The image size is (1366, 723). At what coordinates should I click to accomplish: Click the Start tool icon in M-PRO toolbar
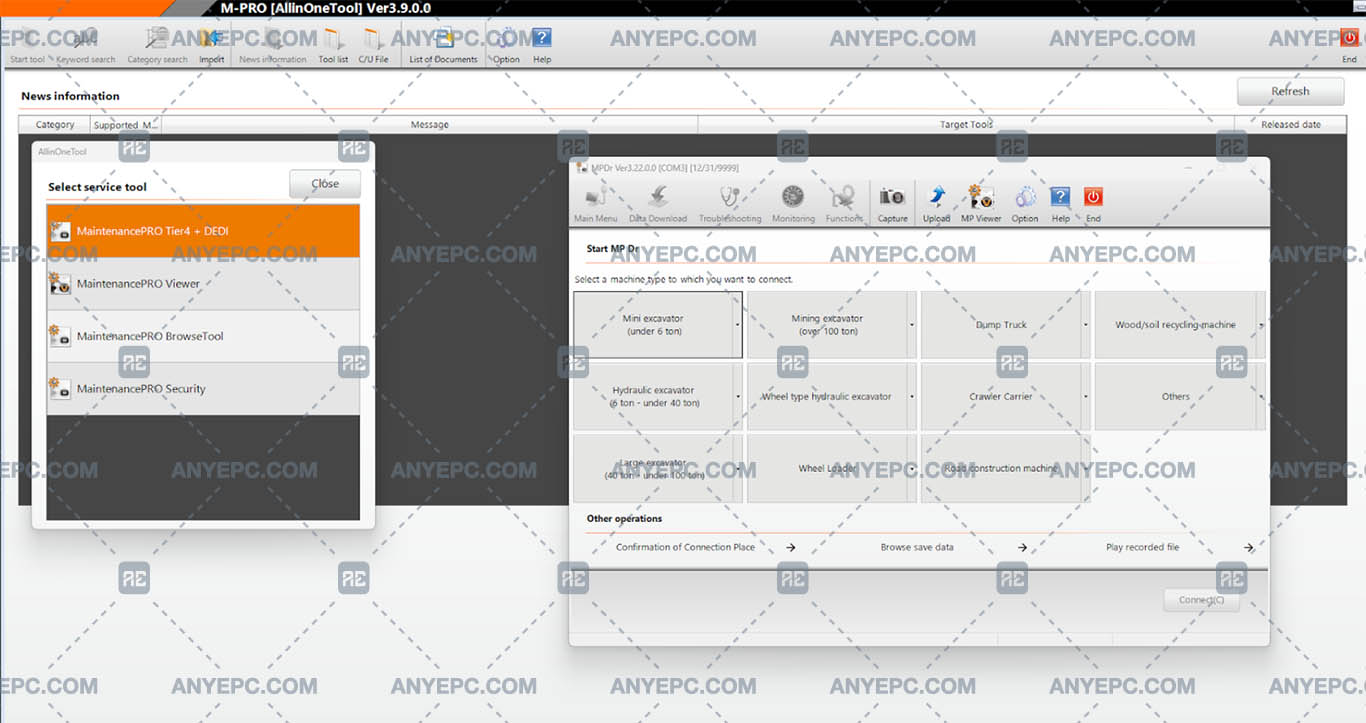[x=27, y=46]
